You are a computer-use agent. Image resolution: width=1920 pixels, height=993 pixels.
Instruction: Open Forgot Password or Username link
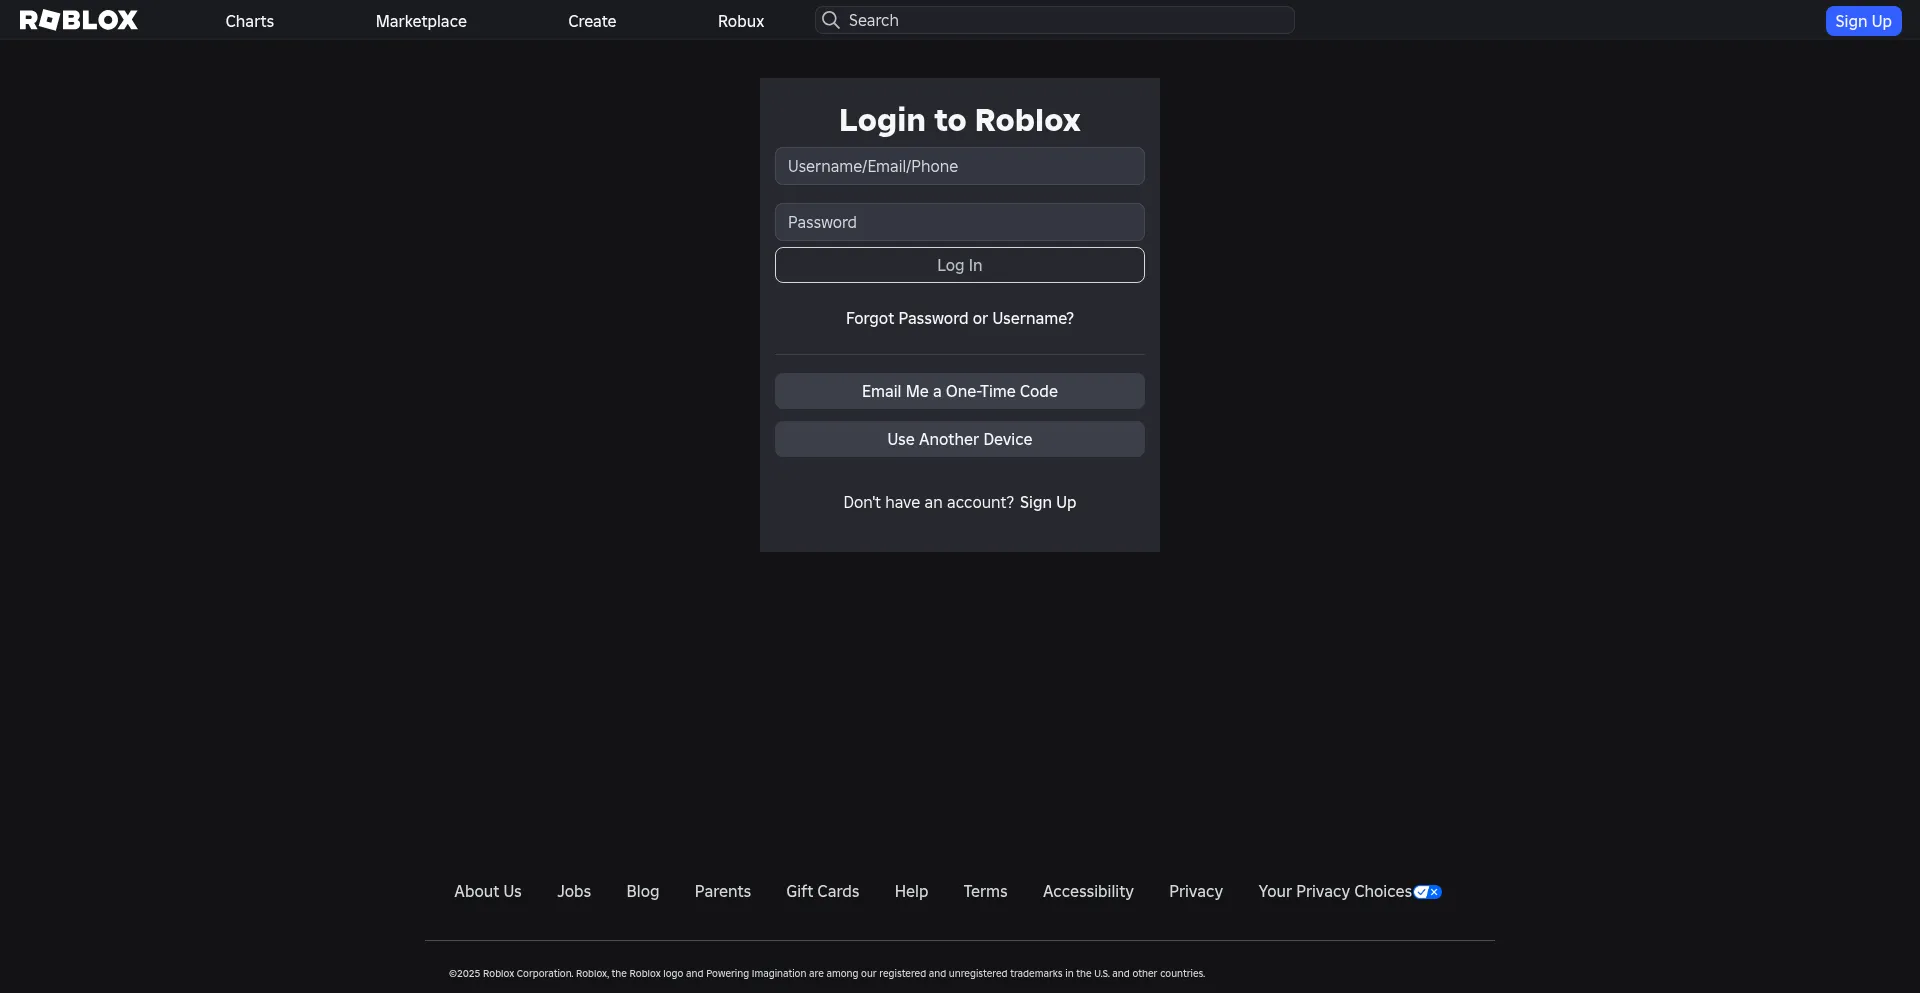pyautogui.click(x=960, y=318)
